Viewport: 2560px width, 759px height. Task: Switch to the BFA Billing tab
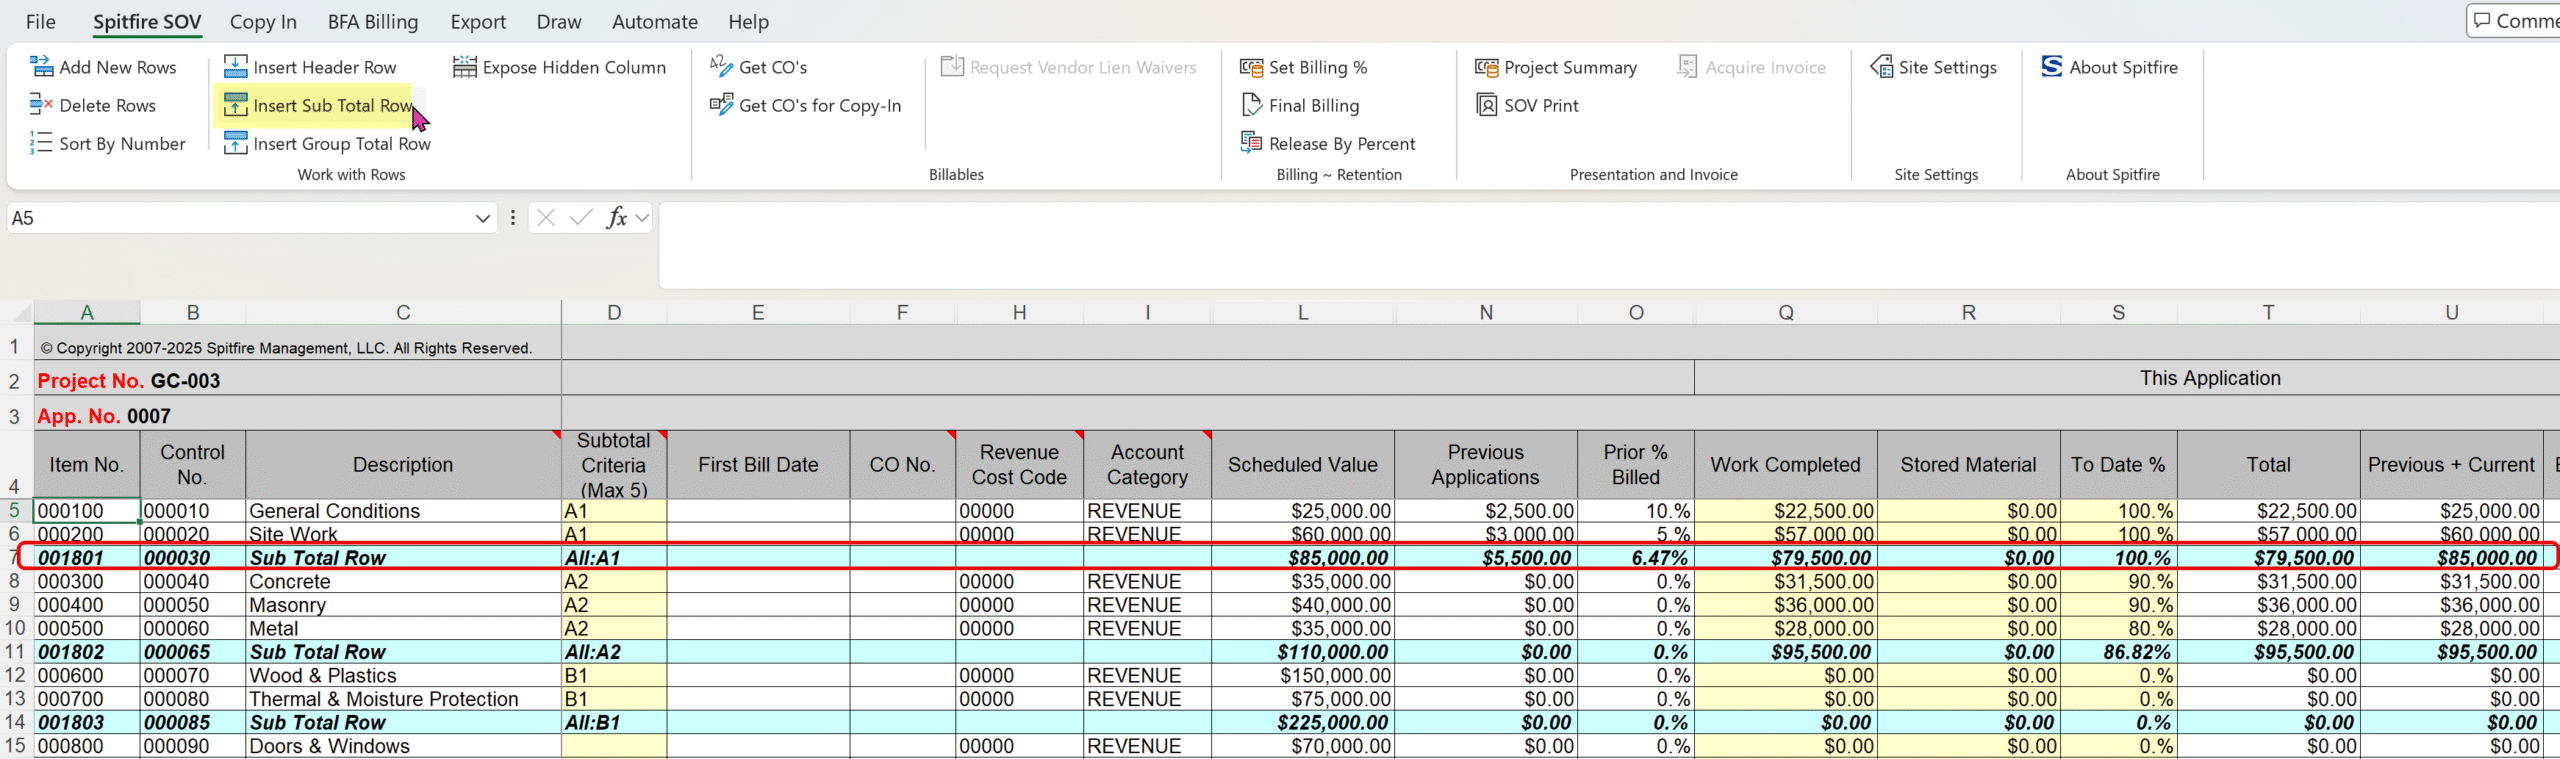click(x=373, y=22)
